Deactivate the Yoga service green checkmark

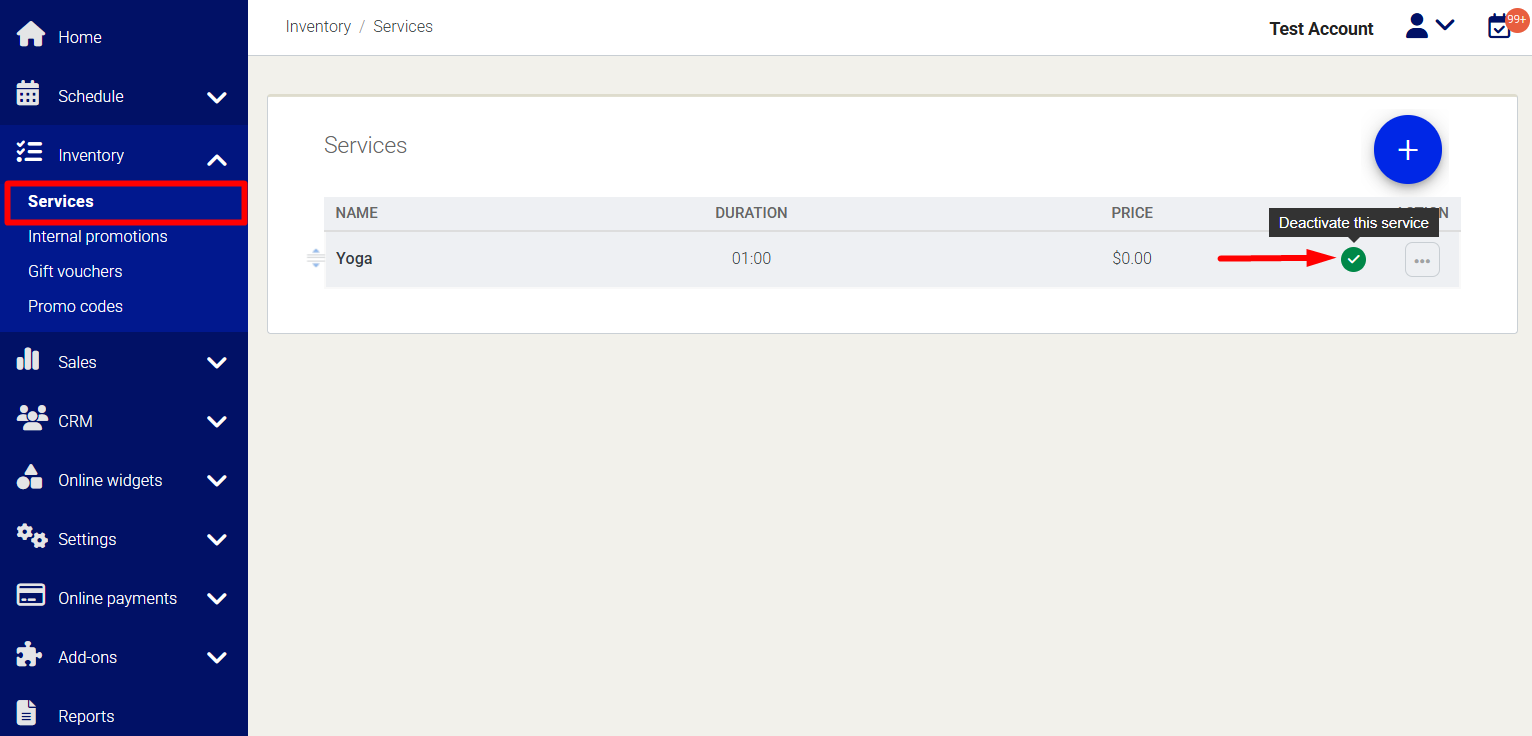pyautogui.click(x=1353, y=260)
